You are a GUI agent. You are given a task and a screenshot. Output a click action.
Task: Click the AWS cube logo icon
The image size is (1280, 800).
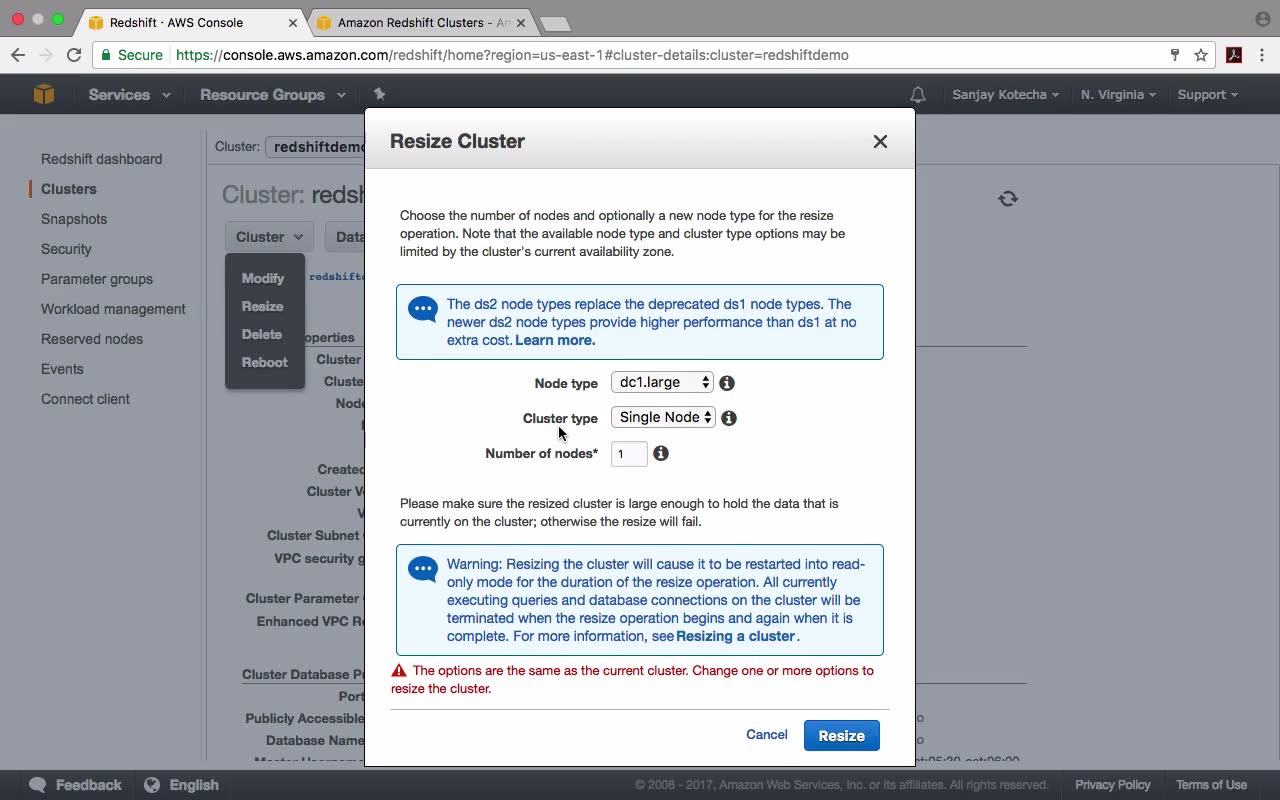[44, 94]
